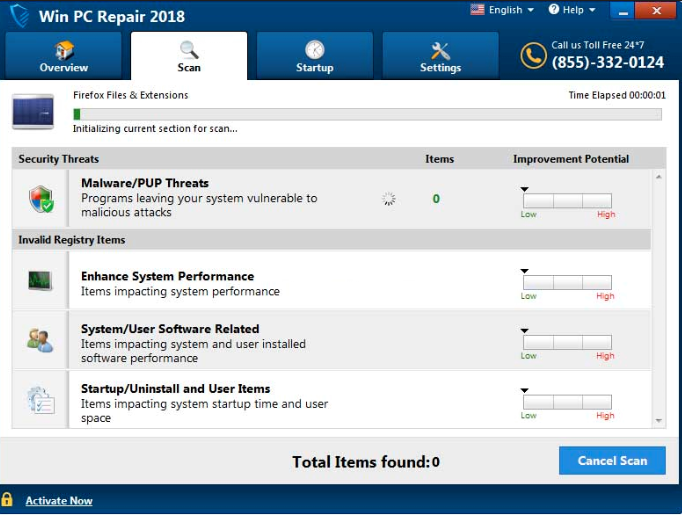Click the gold padlock activation icon

pos(8,500)
